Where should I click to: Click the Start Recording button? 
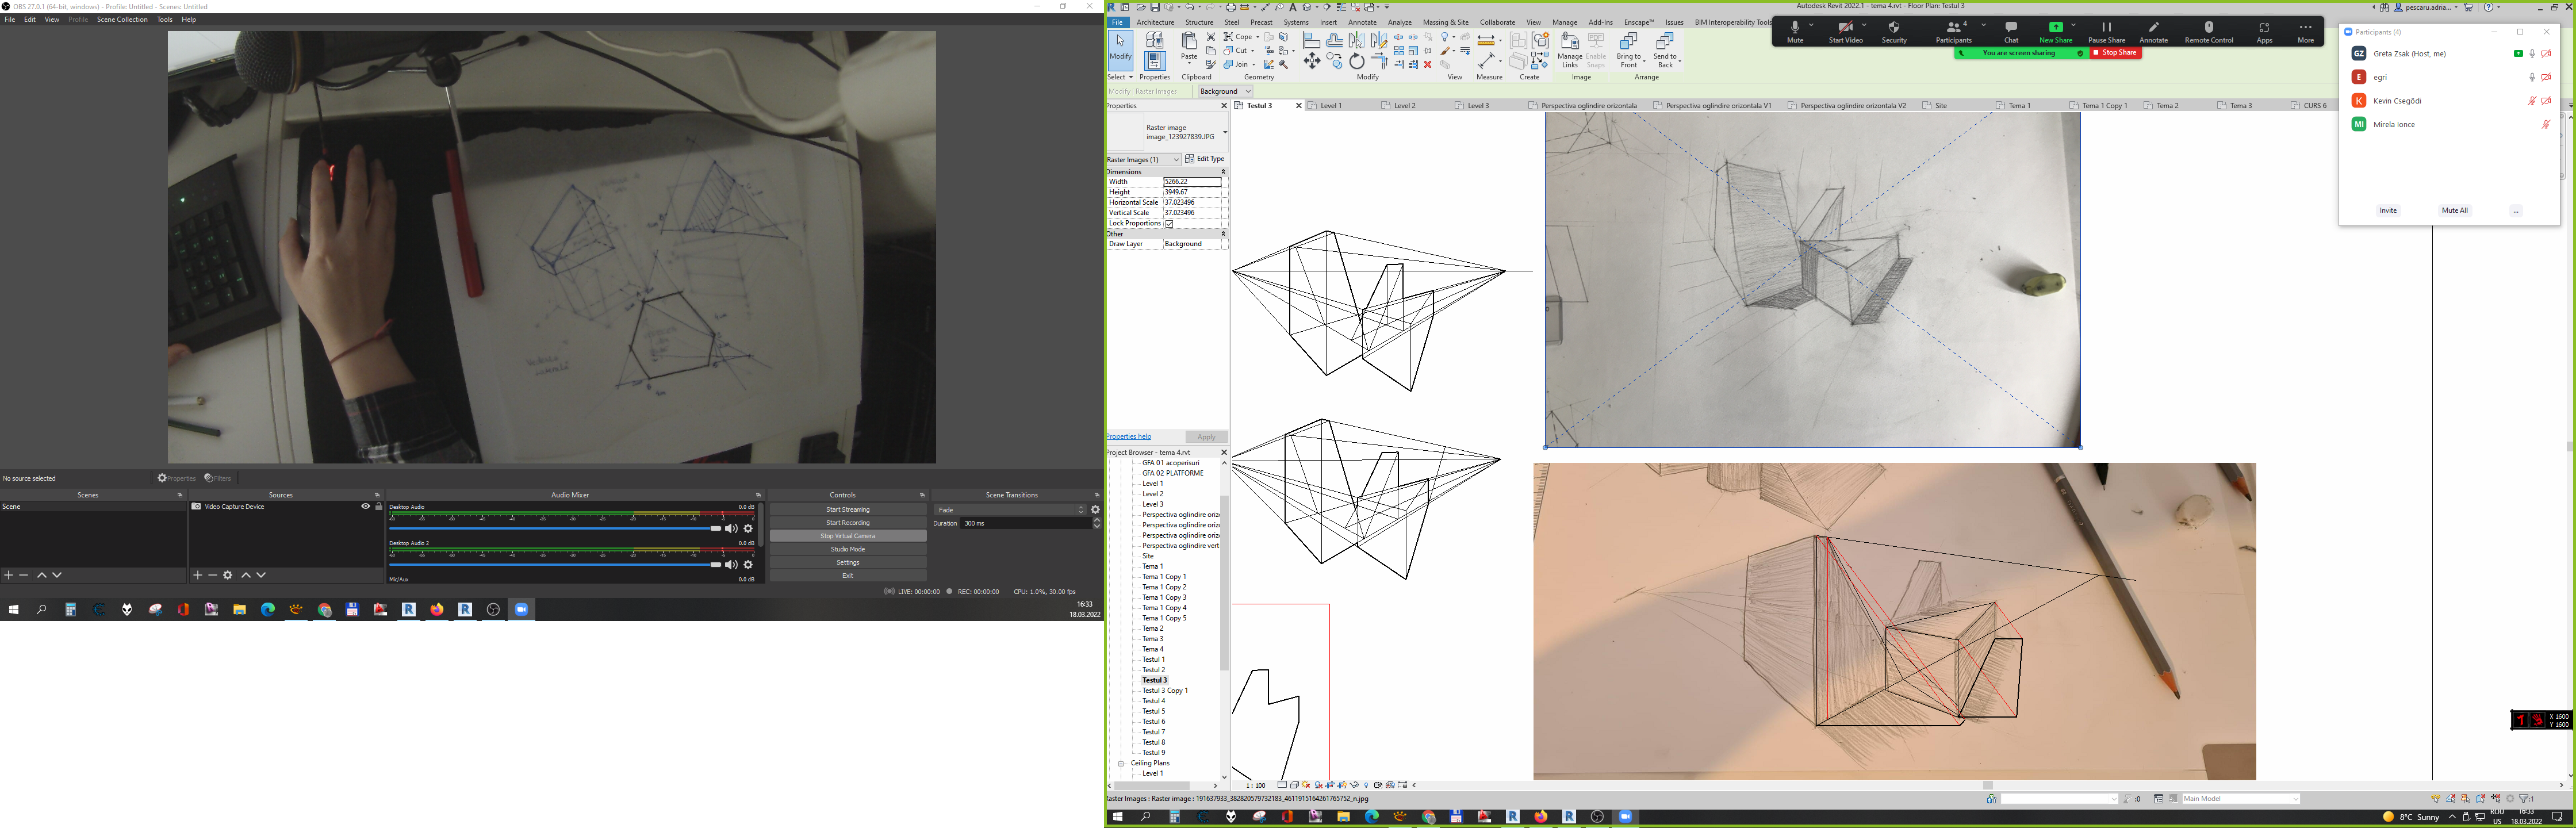(848, 523)
